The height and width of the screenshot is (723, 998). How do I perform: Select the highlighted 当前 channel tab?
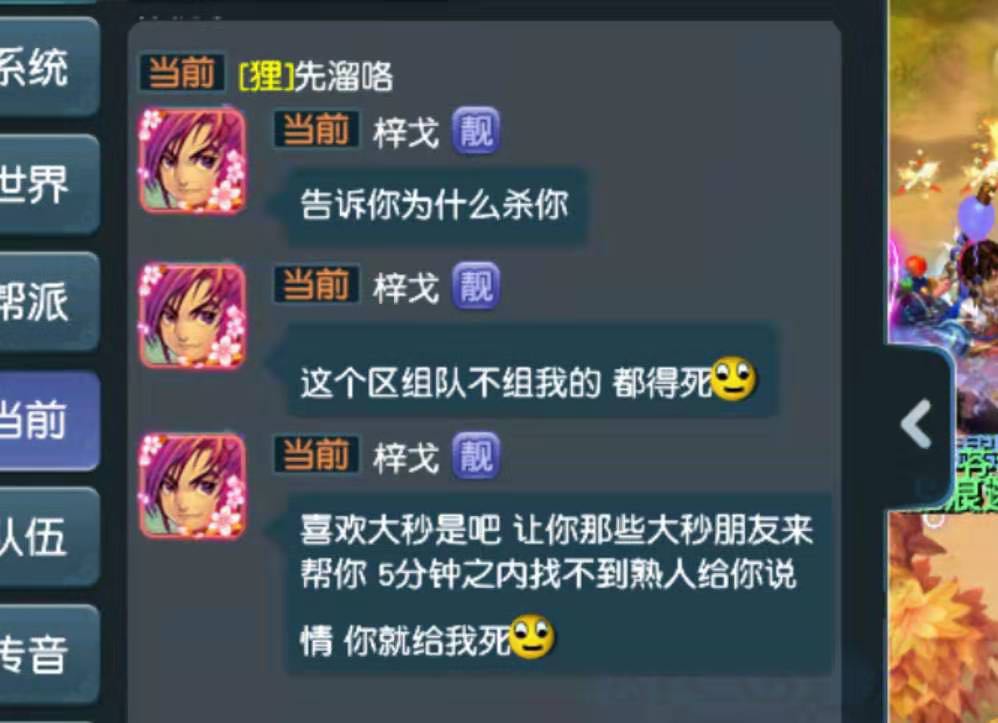[x=47, y=420]
